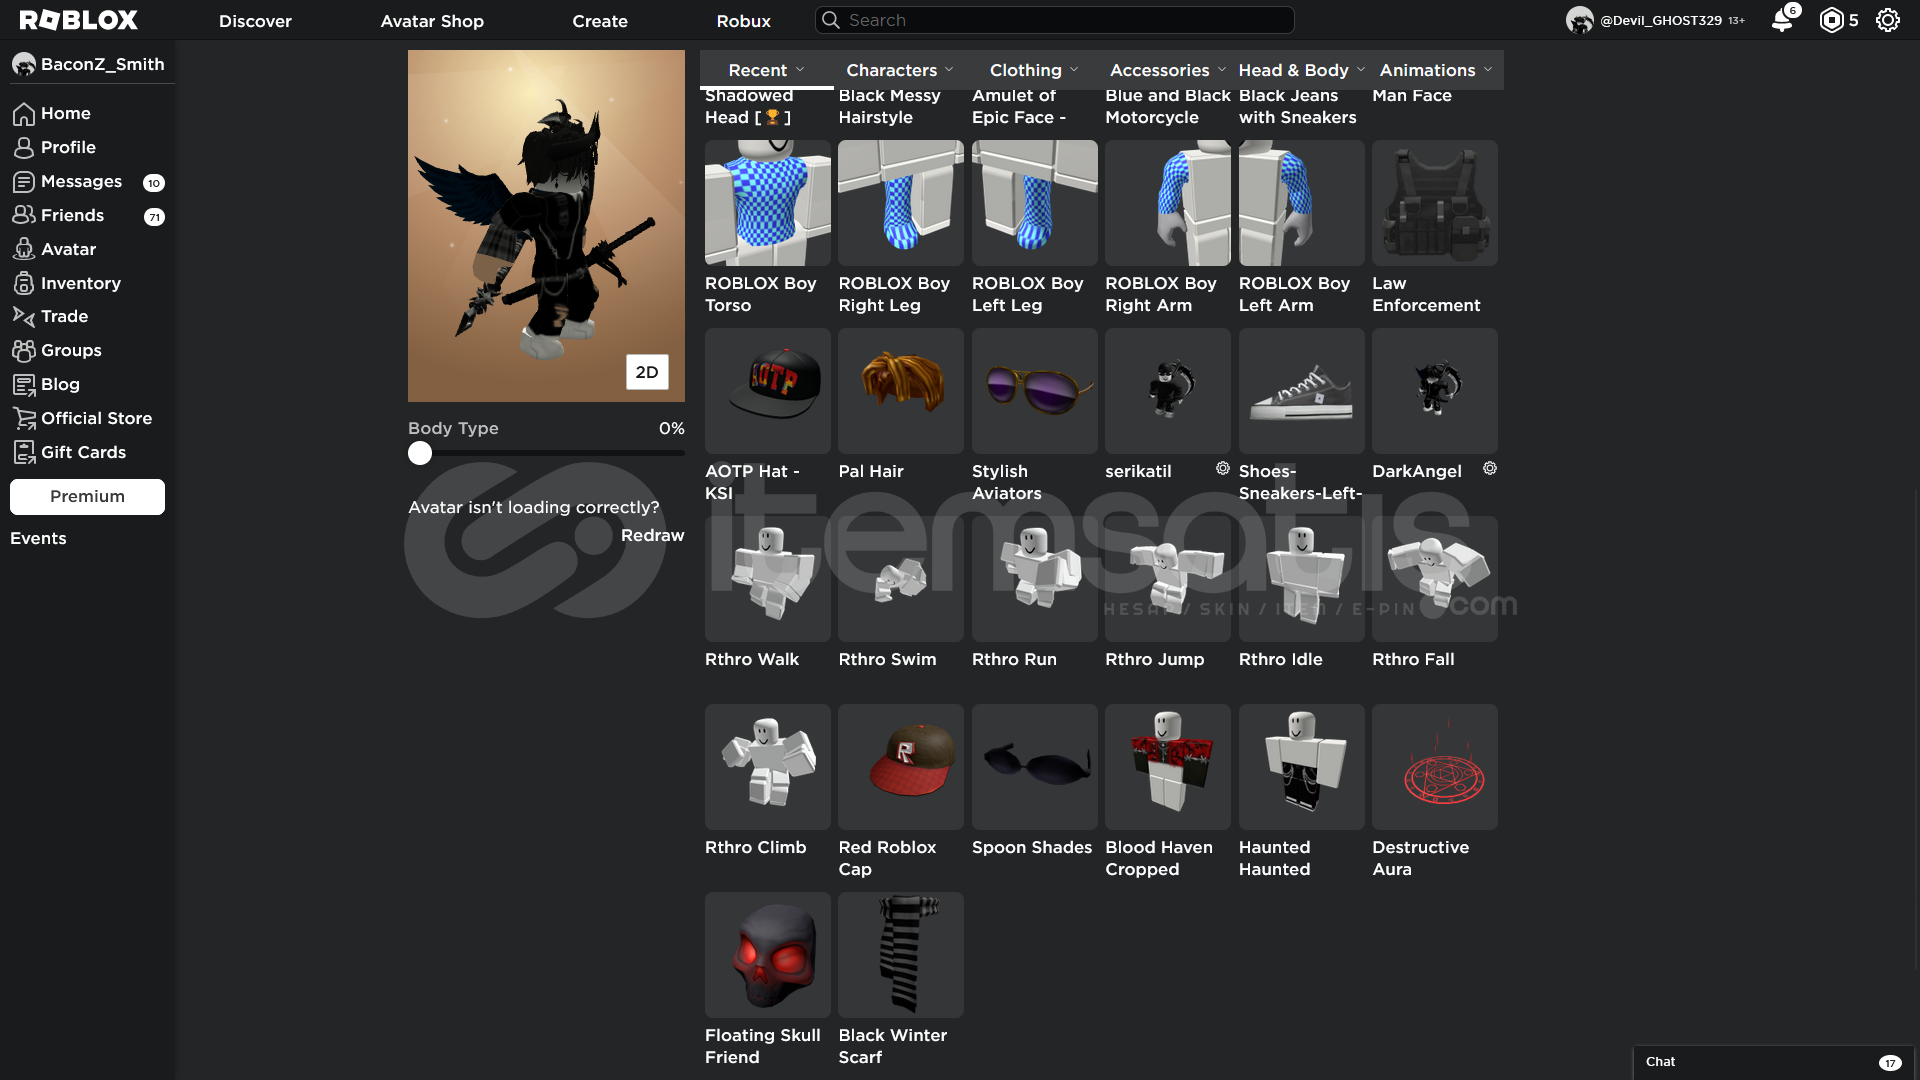Screen dimensions: 1920x1080
Task: Click the Roblox logo
Action: point(79,20)
